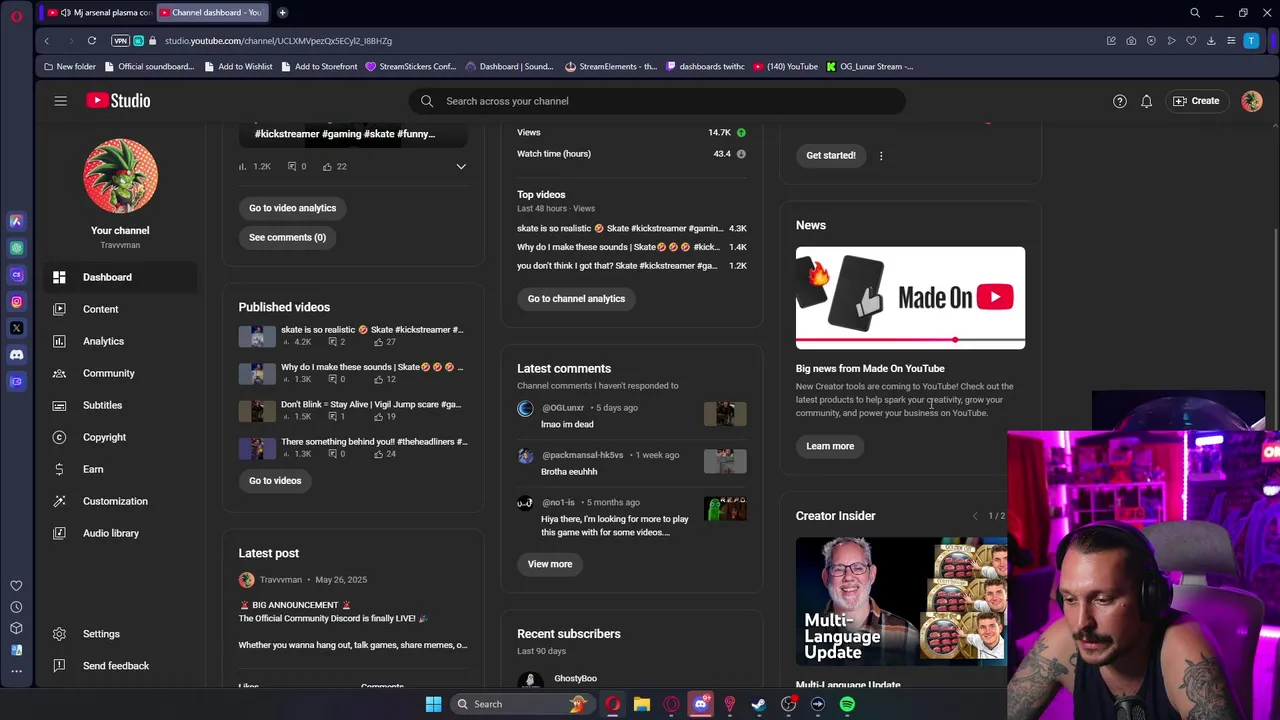This screenshot has width=1280, height=720.
Task: Click the Made On YouTube news image
Action: pos(910,298)
